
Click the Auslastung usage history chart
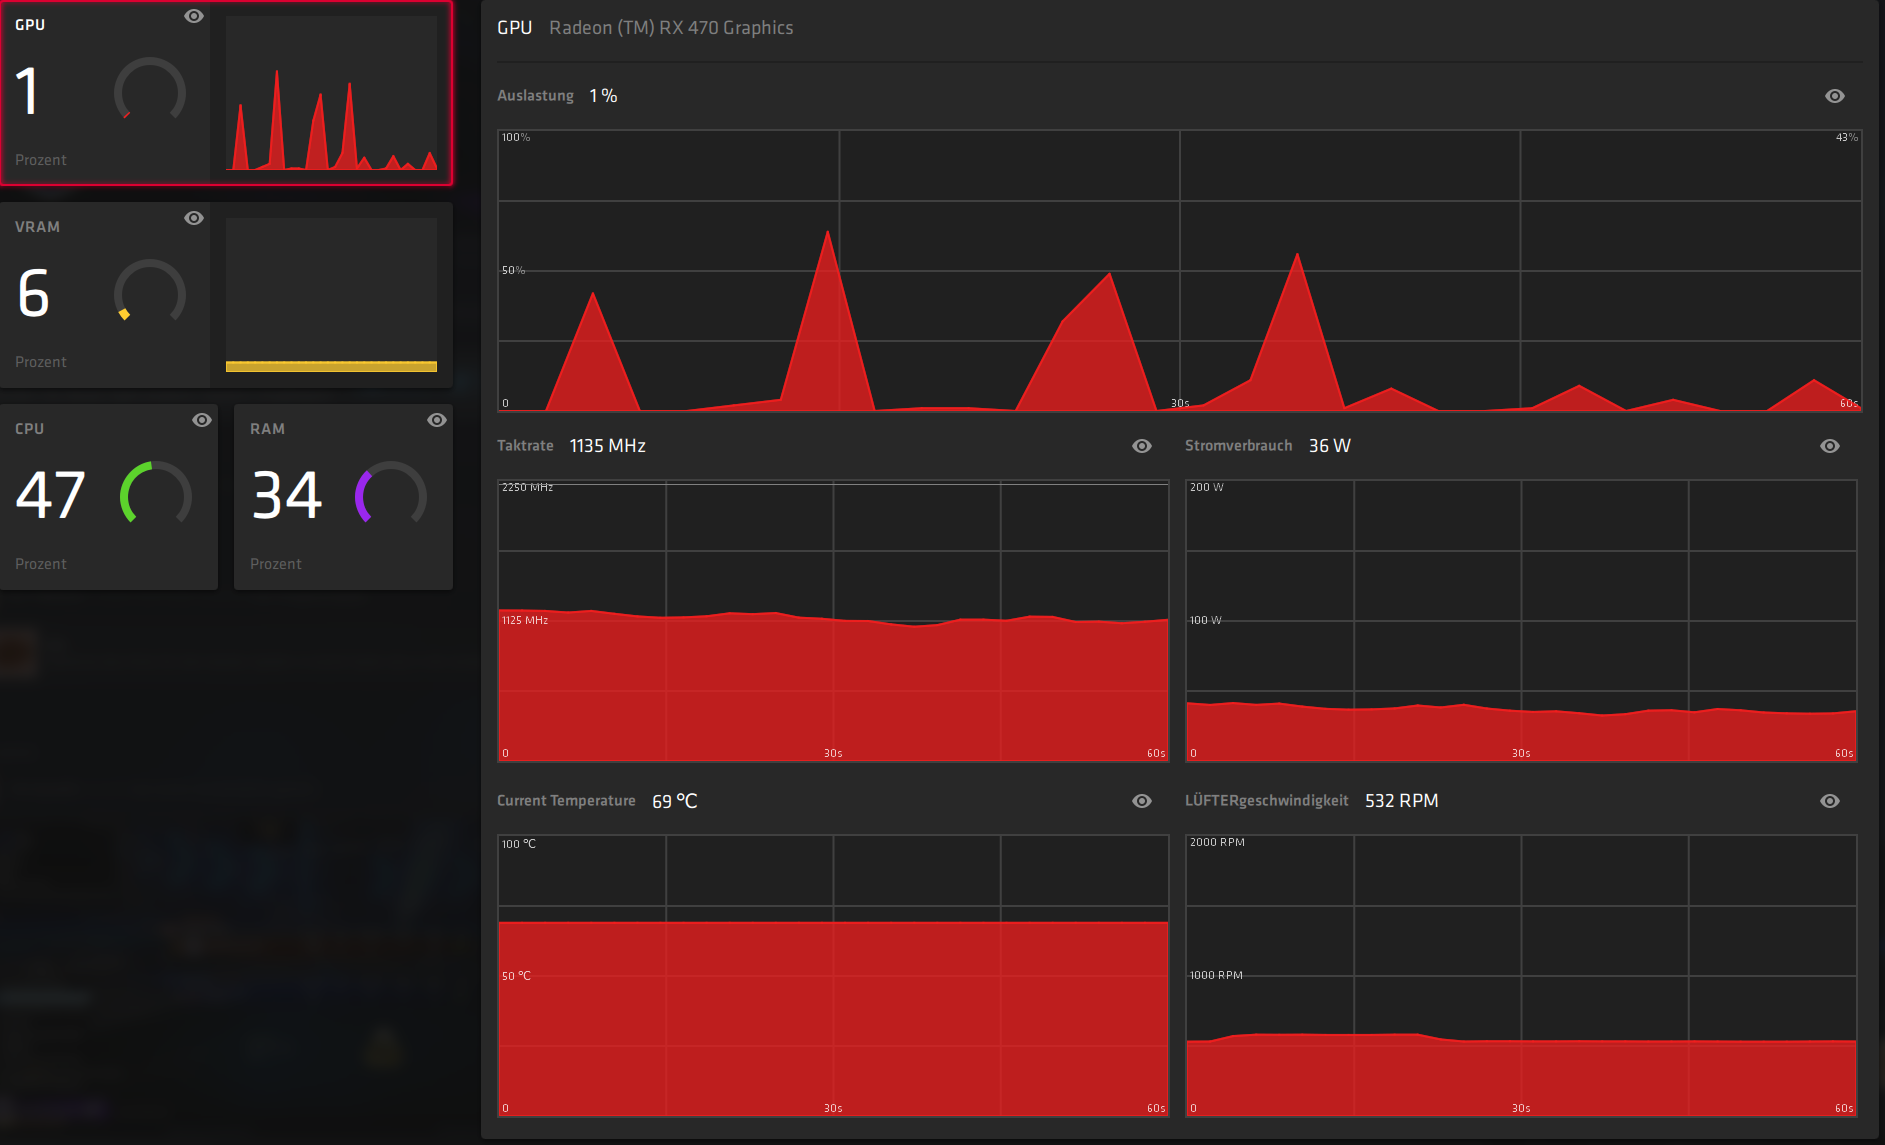click(x=1180, y=271)
